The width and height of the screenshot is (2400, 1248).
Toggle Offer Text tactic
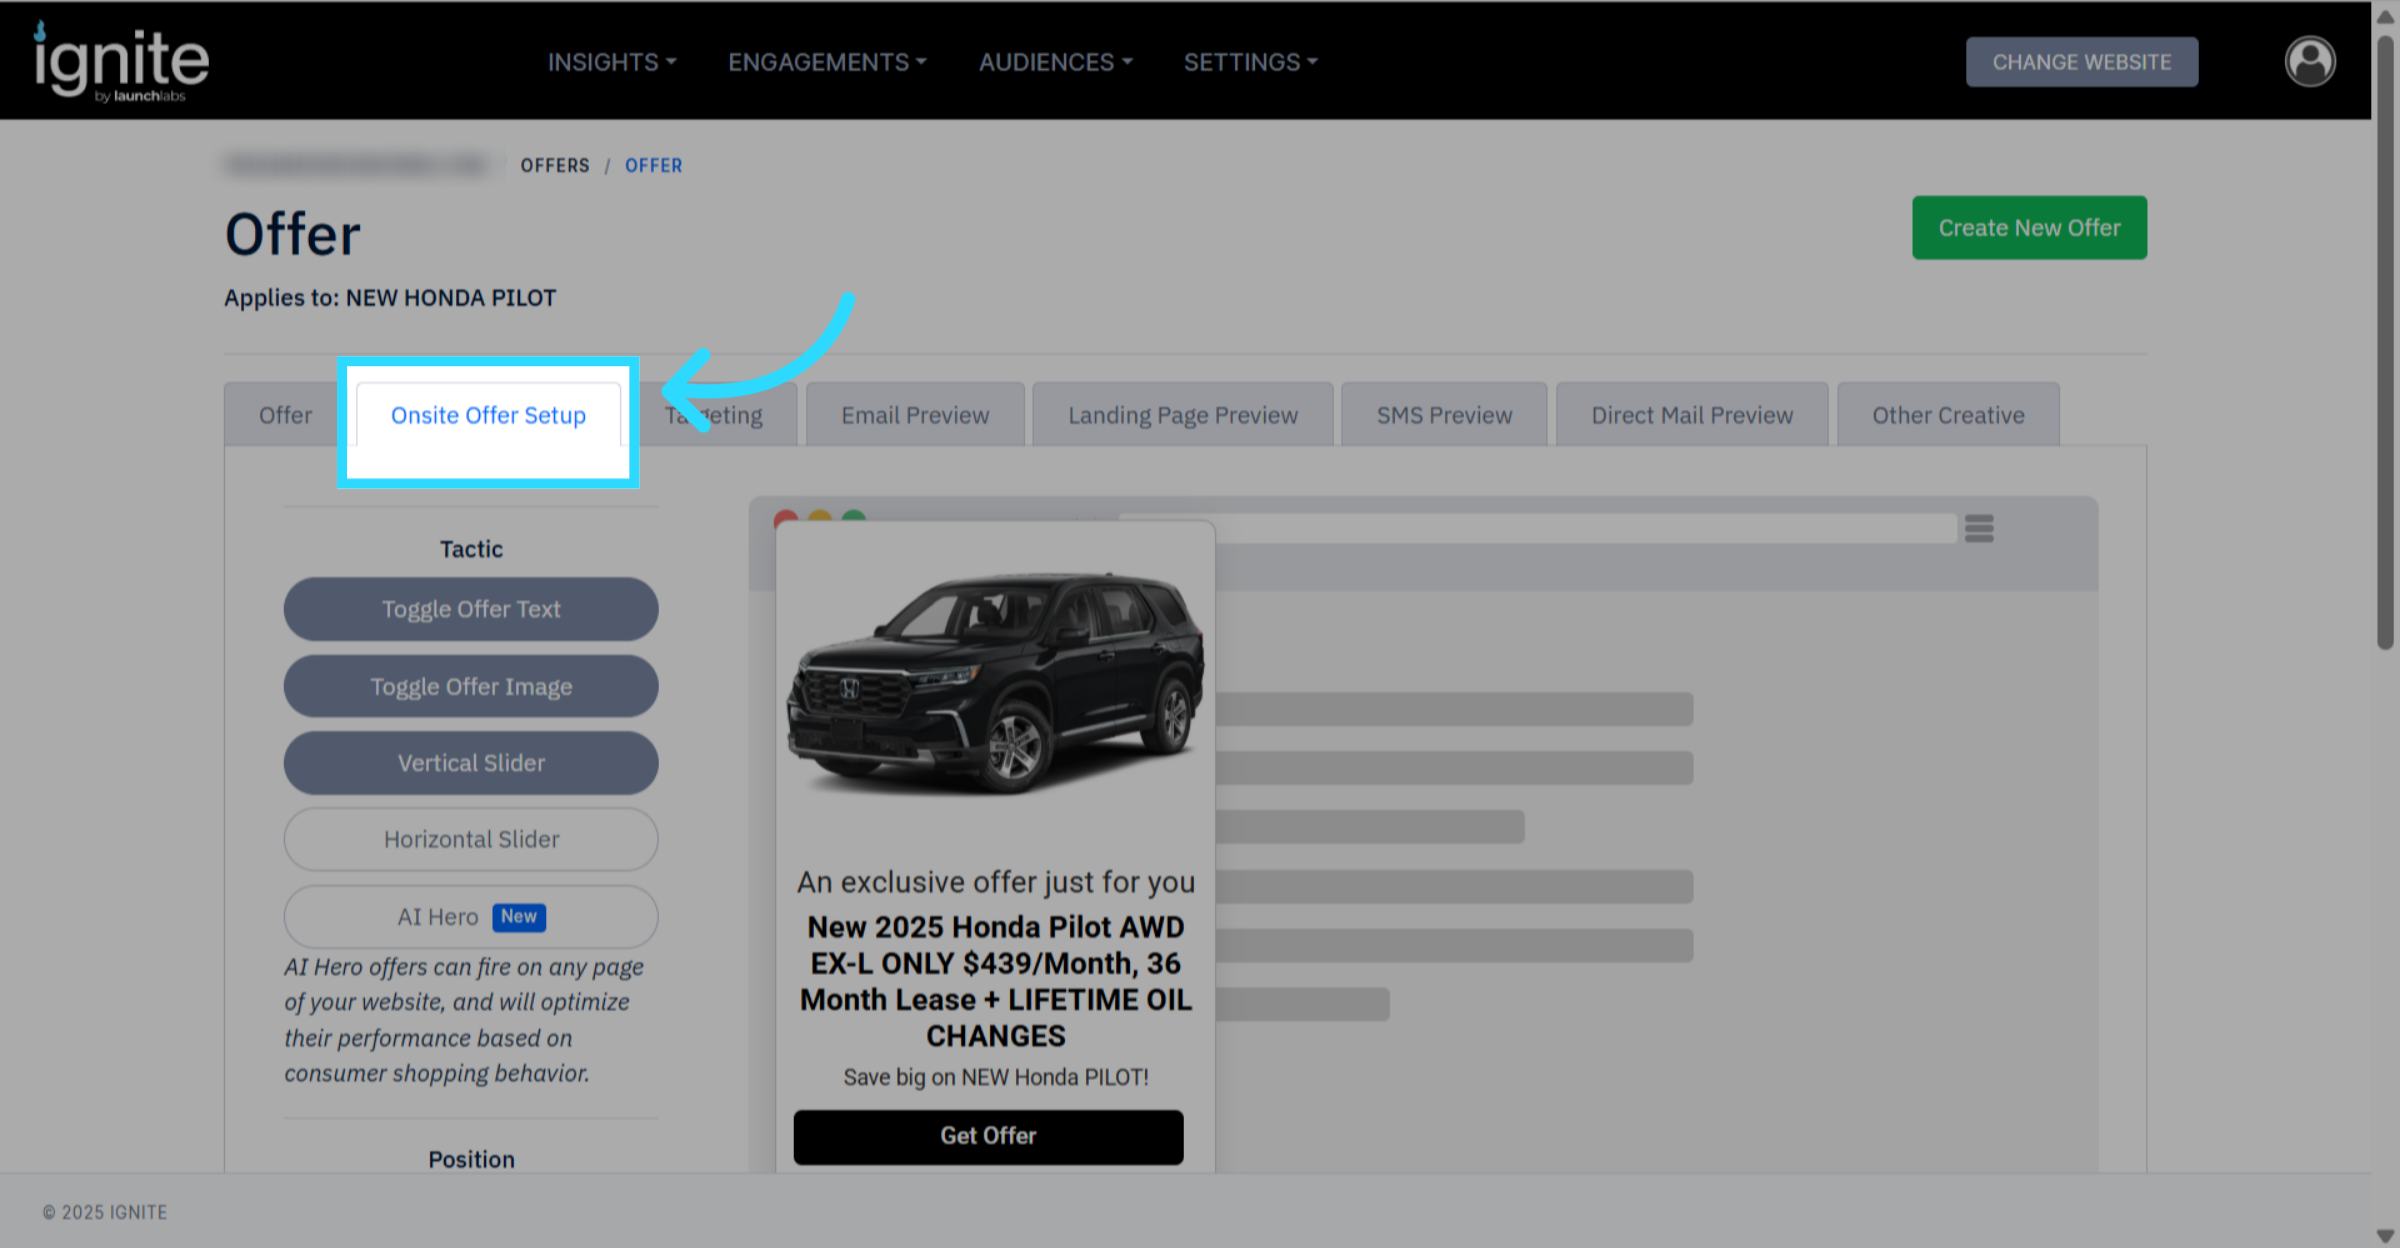[471, 609]
